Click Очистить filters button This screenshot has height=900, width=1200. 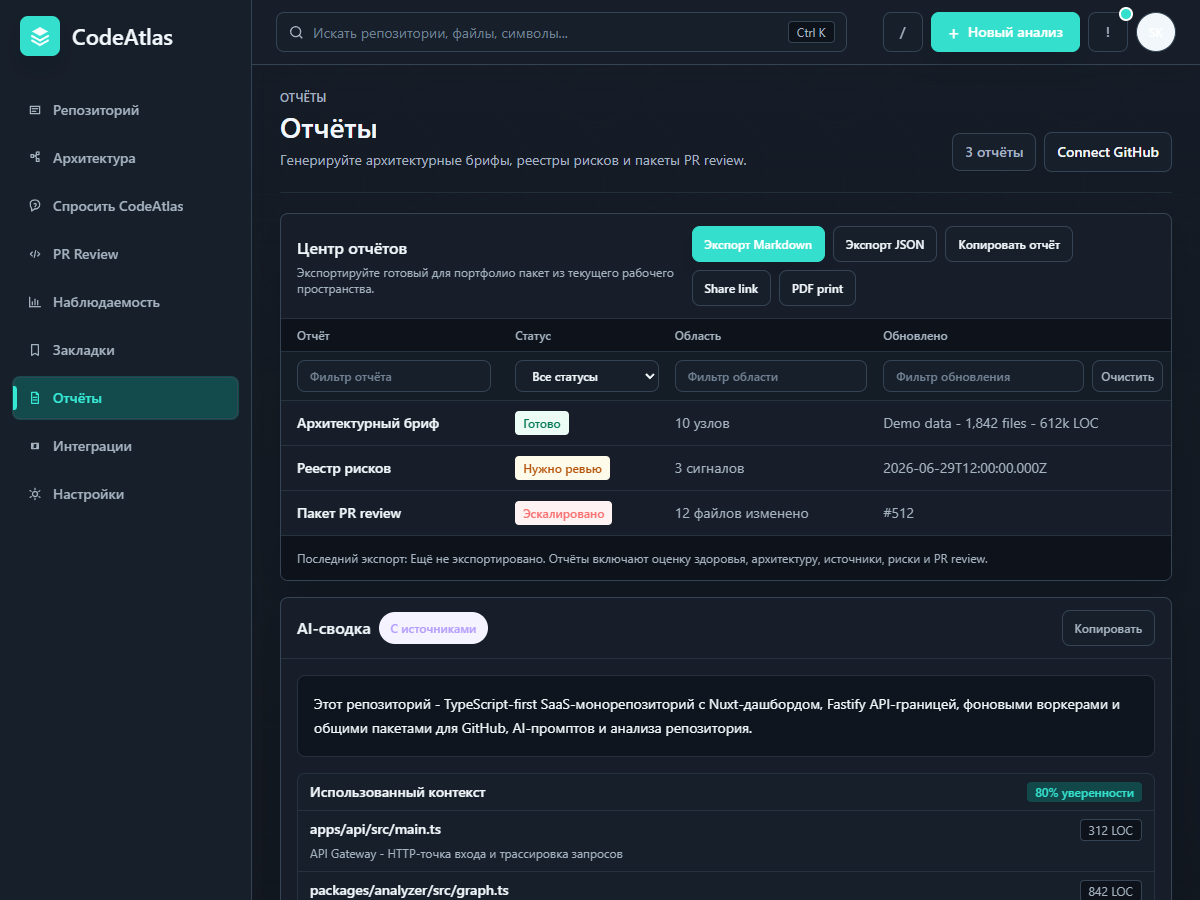[x=1127, y=376]
